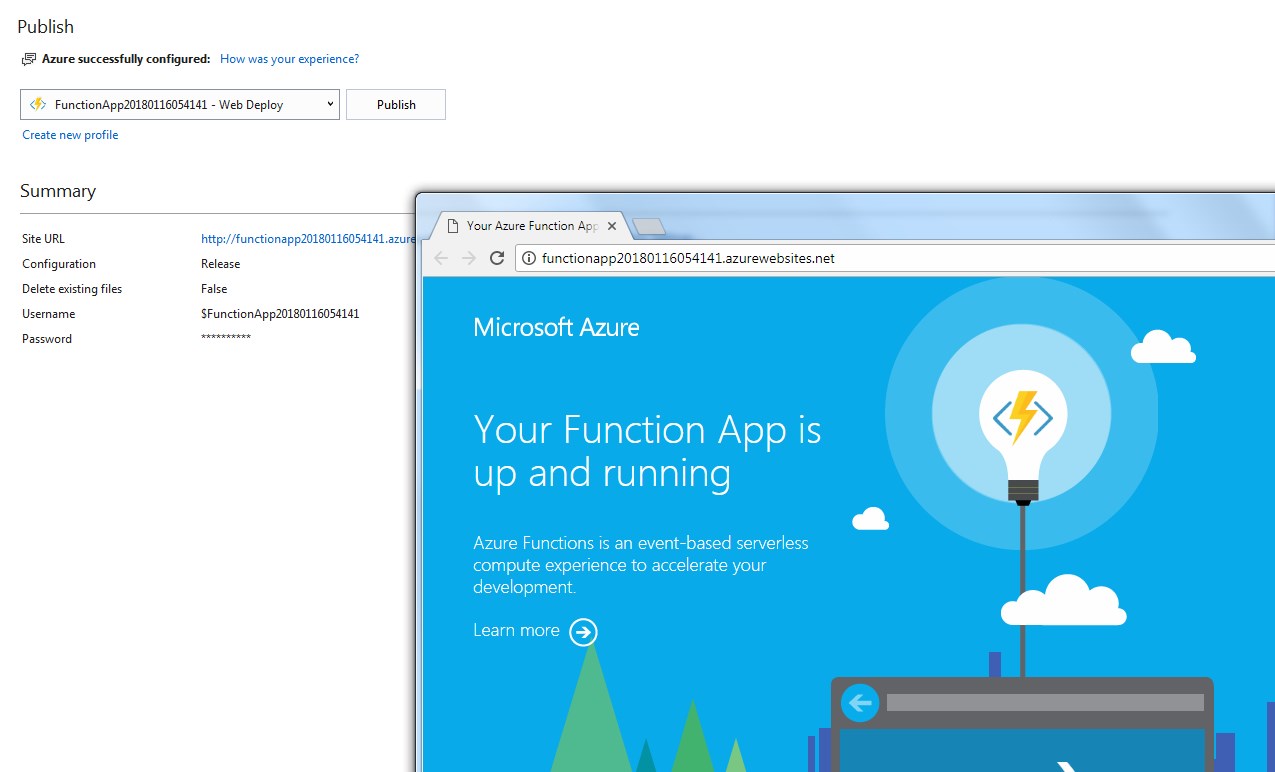Click the Publish page heading
Image resolution: width=1275 pixels, height=772 pixels.
pyautogui.click(x=46, y=27)
